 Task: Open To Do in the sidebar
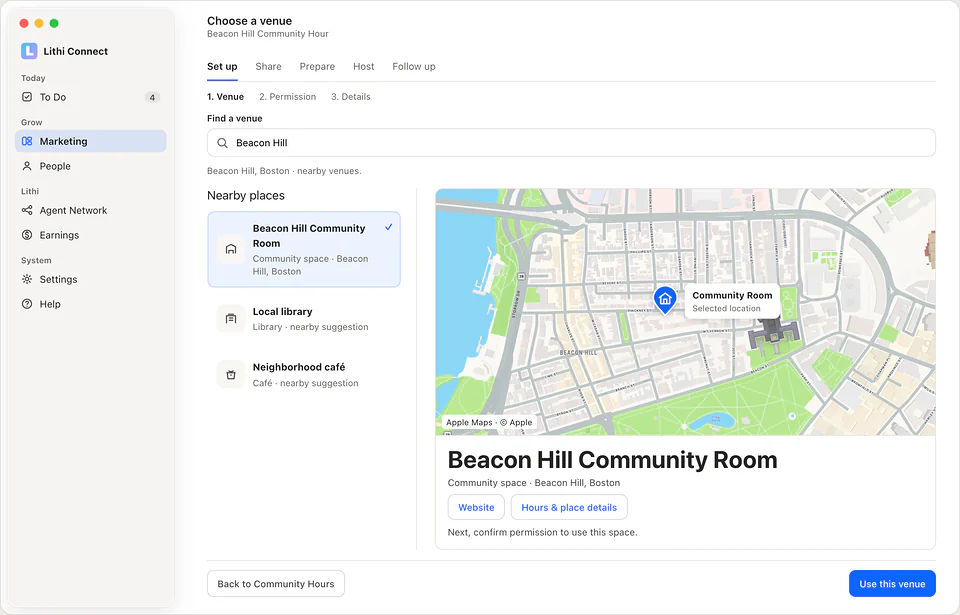click(x=91, y=97)
